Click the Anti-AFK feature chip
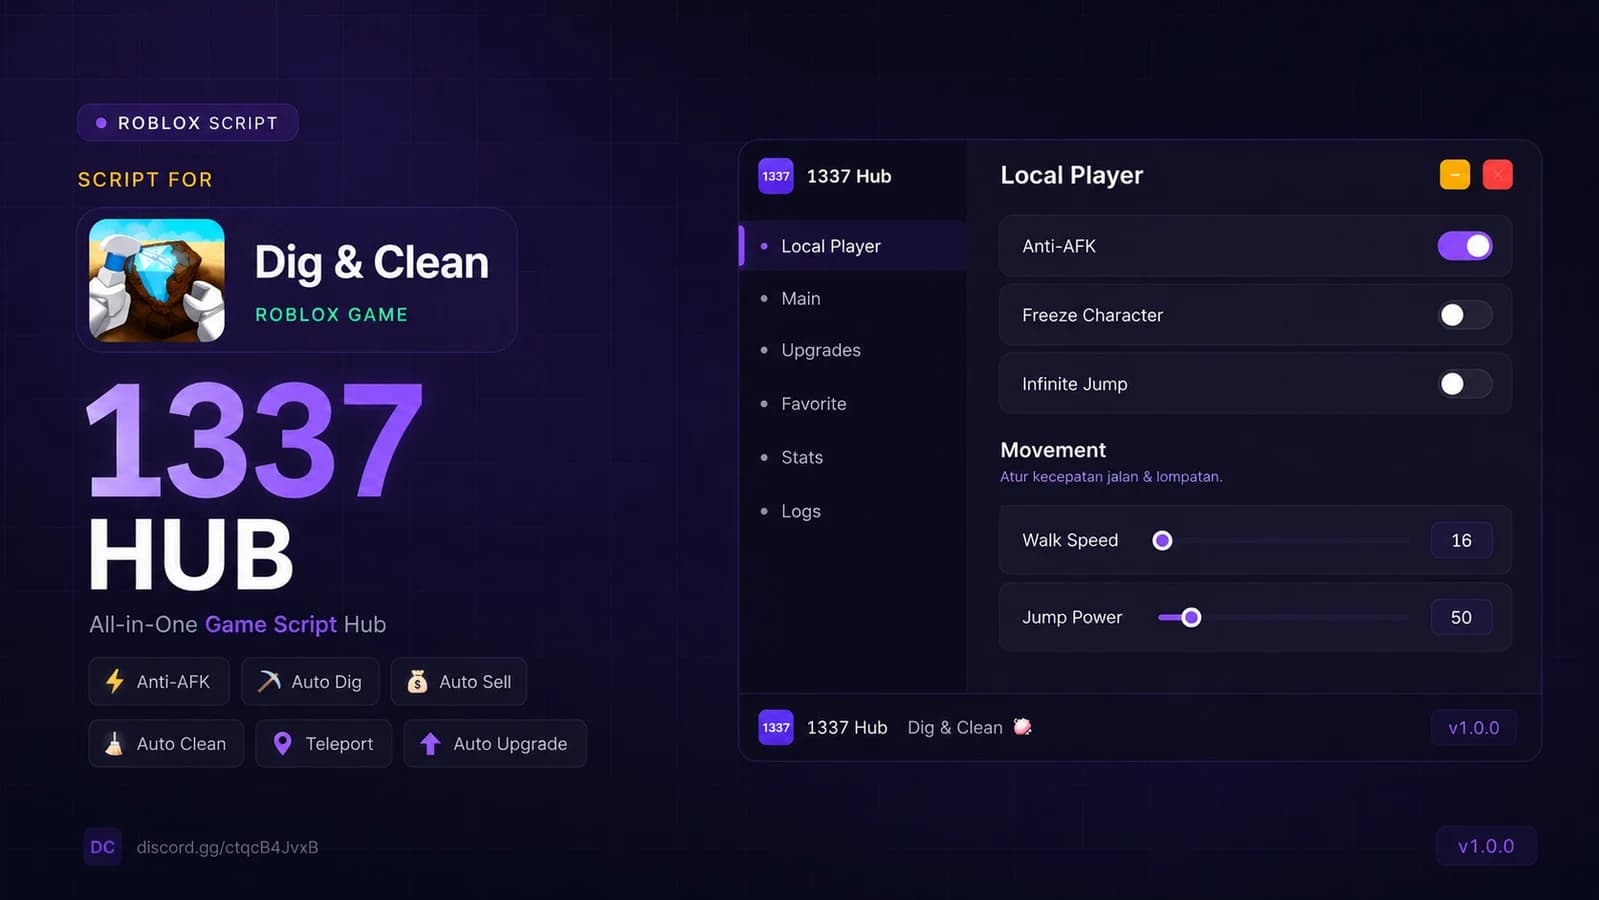 (x=159, y=681)
